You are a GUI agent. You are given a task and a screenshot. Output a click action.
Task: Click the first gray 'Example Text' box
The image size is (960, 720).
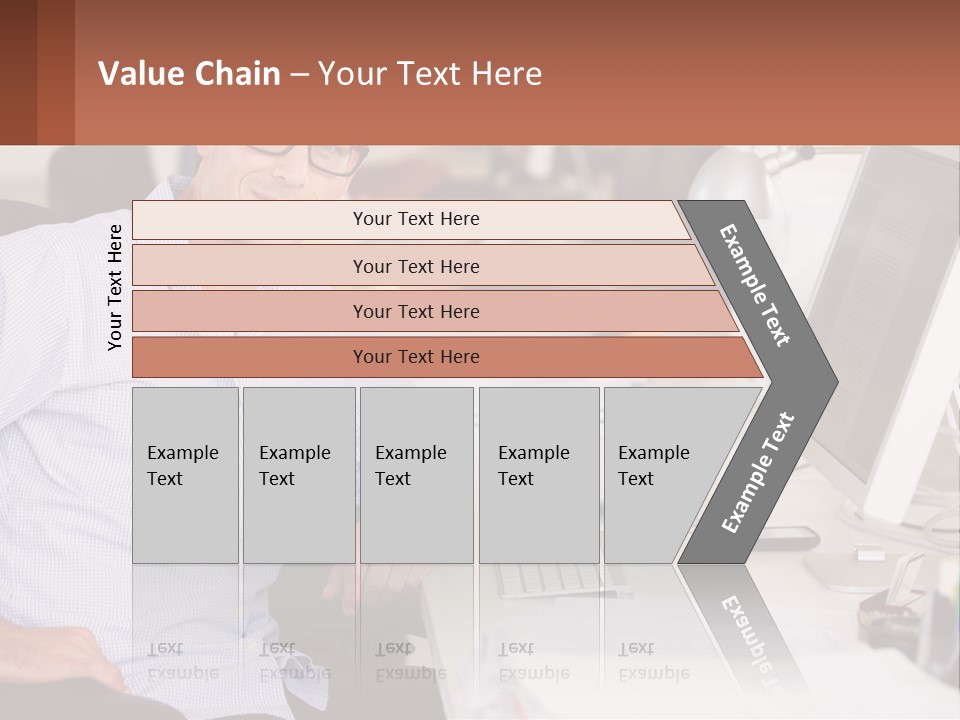click(186, 475)
